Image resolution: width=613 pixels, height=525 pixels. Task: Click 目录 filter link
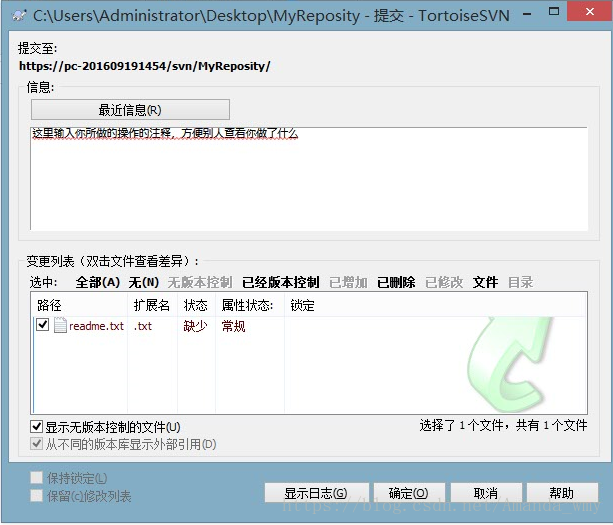[520, 282]
